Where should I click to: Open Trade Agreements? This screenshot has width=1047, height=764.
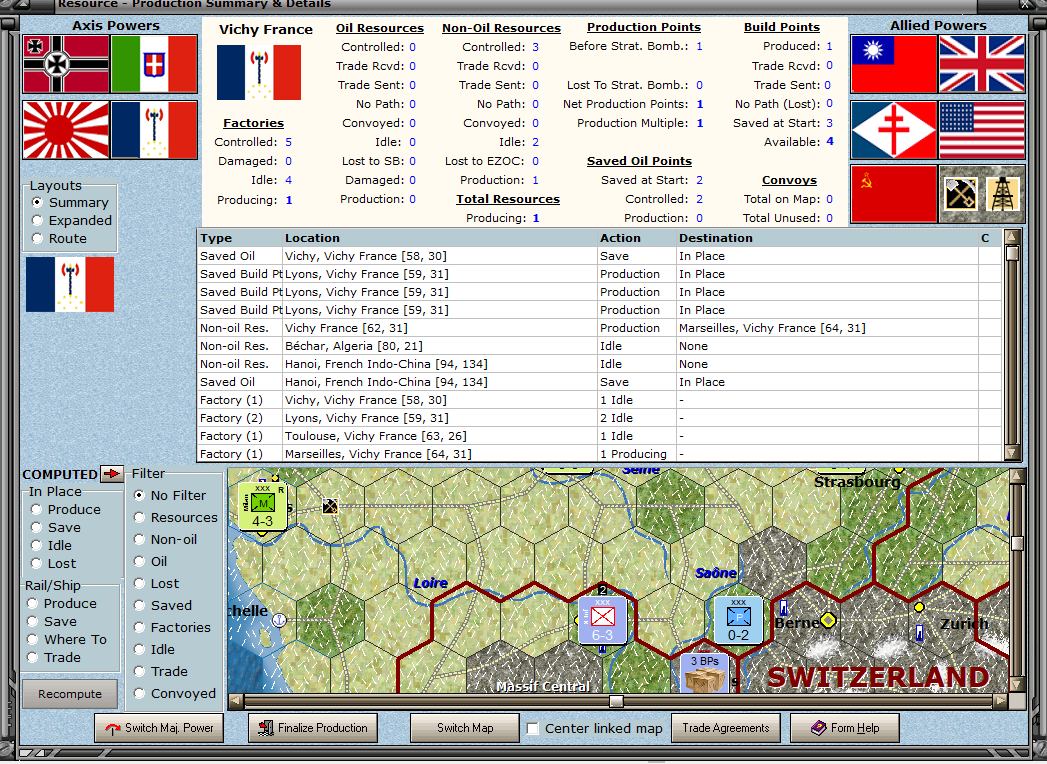point(726,729)
